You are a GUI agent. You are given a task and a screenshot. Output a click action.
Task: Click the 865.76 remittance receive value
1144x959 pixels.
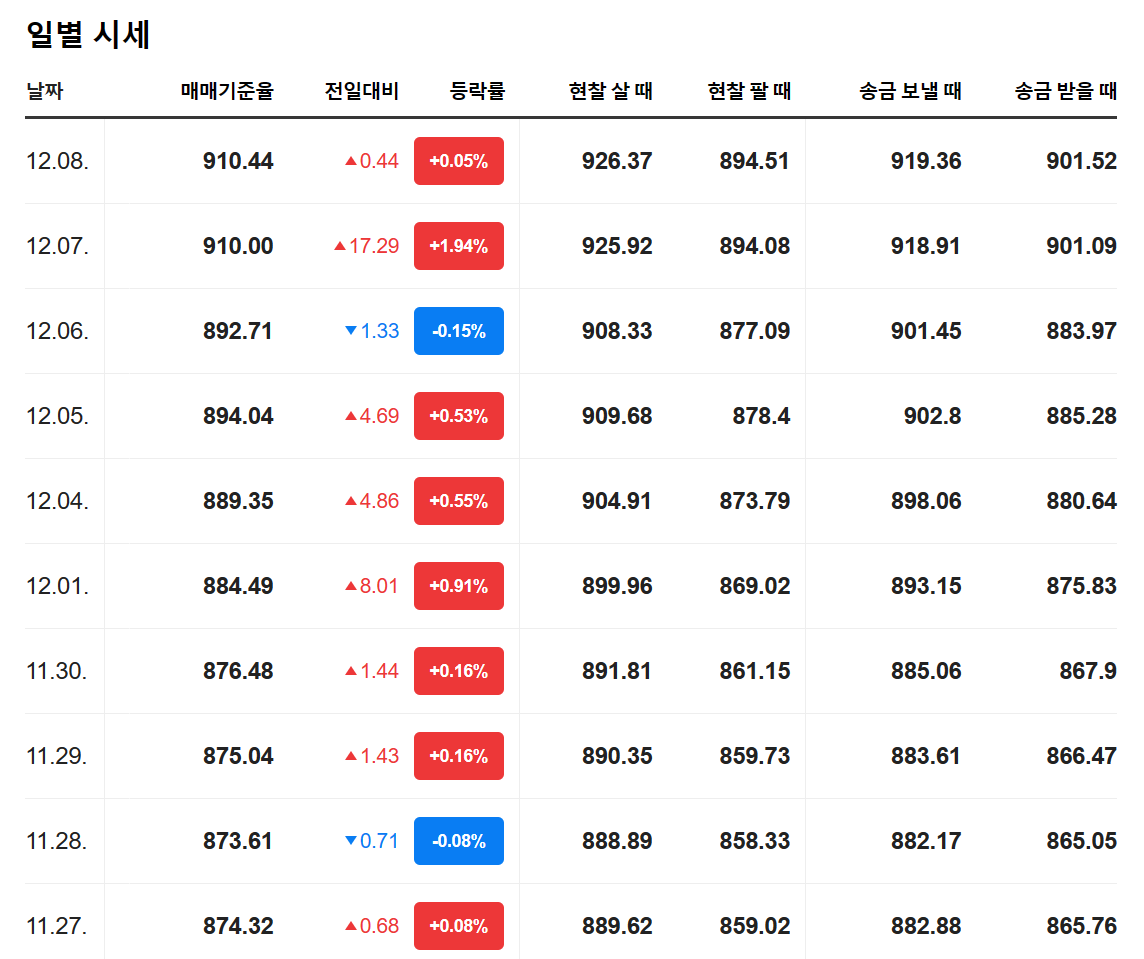click(1081, 926)
